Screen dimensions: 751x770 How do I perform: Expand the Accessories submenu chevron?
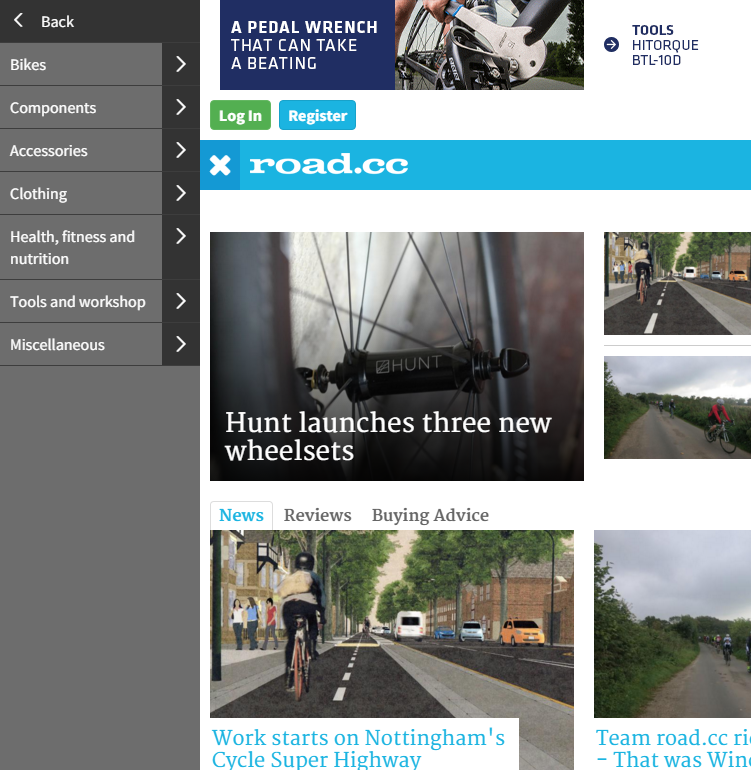(x=181, y=150)
